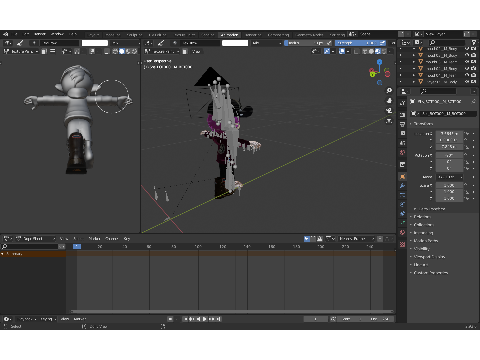
Task: Toggle viewport overlays in right viewport
Action: tap(342, 51)
